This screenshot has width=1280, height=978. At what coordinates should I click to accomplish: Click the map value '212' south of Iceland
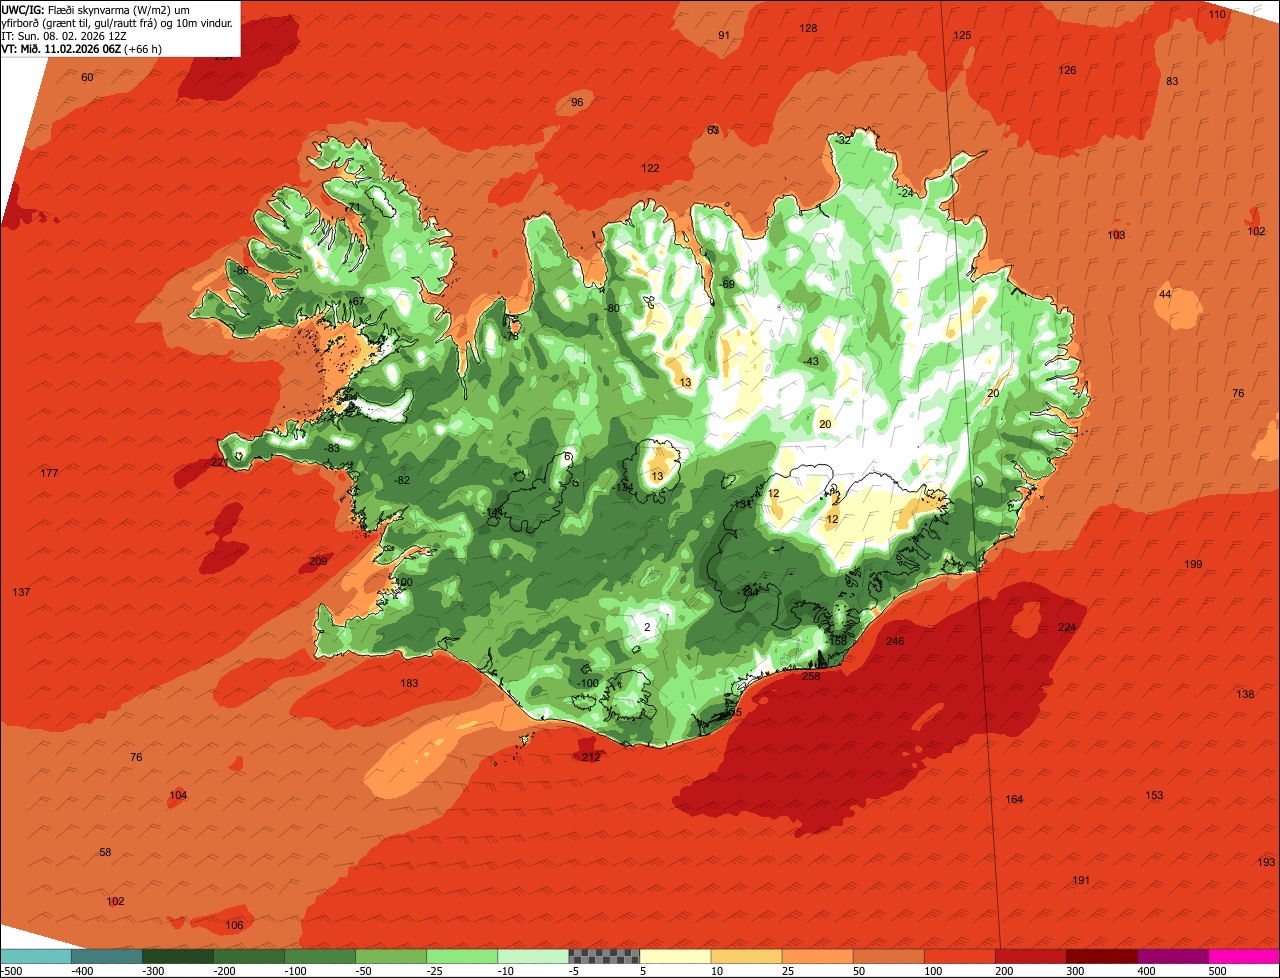point(591,758)
